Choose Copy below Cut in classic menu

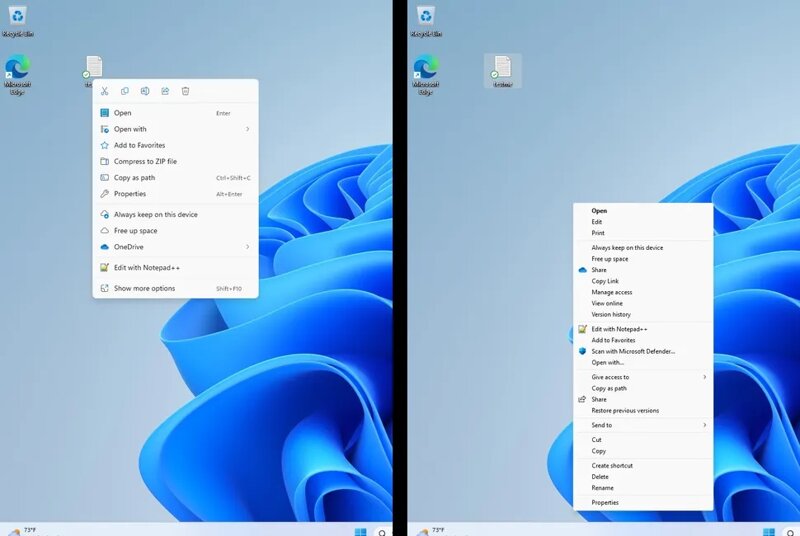[x=643, y=451]
